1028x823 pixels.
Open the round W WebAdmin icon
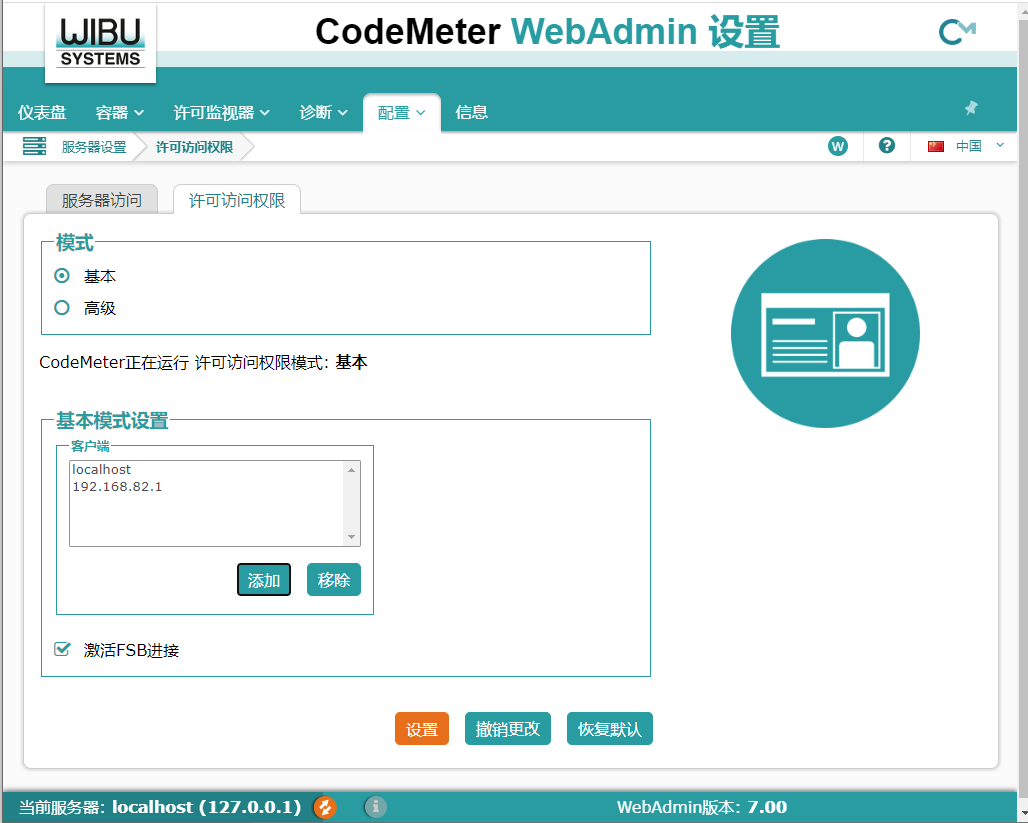coord(837,146)
